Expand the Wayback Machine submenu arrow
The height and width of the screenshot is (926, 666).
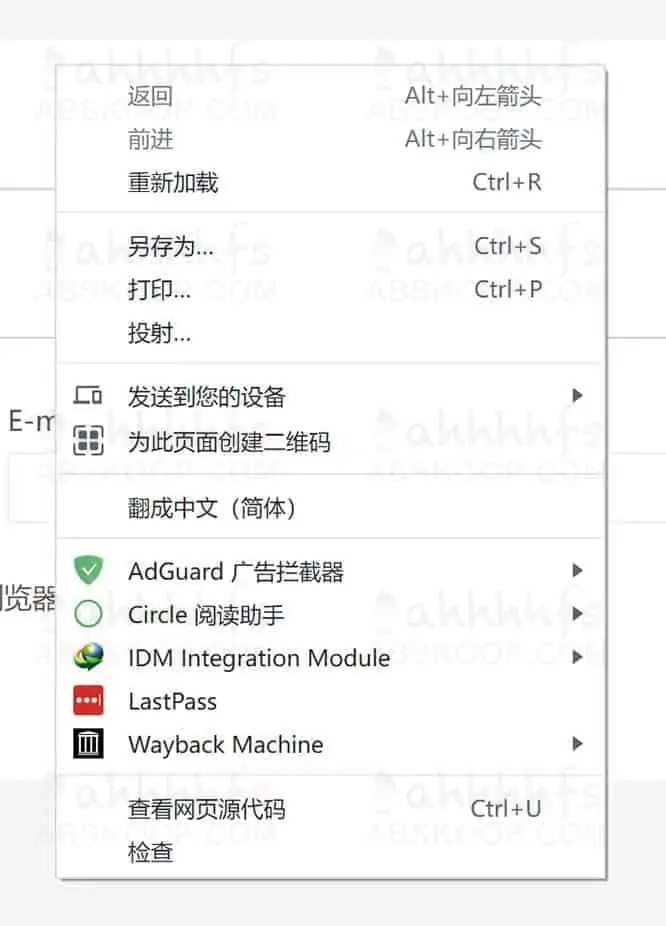click(x=577, y=744)
